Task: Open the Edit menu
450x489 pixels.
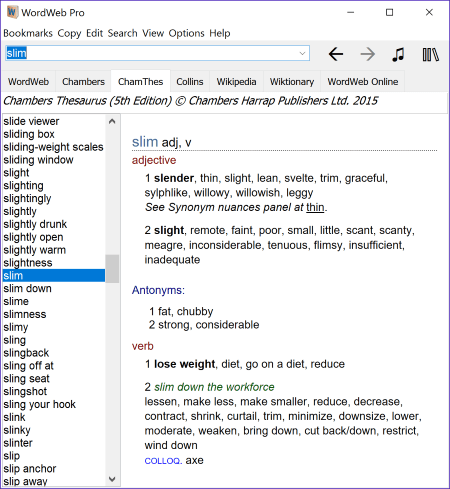Action: (x=95, y=33)
